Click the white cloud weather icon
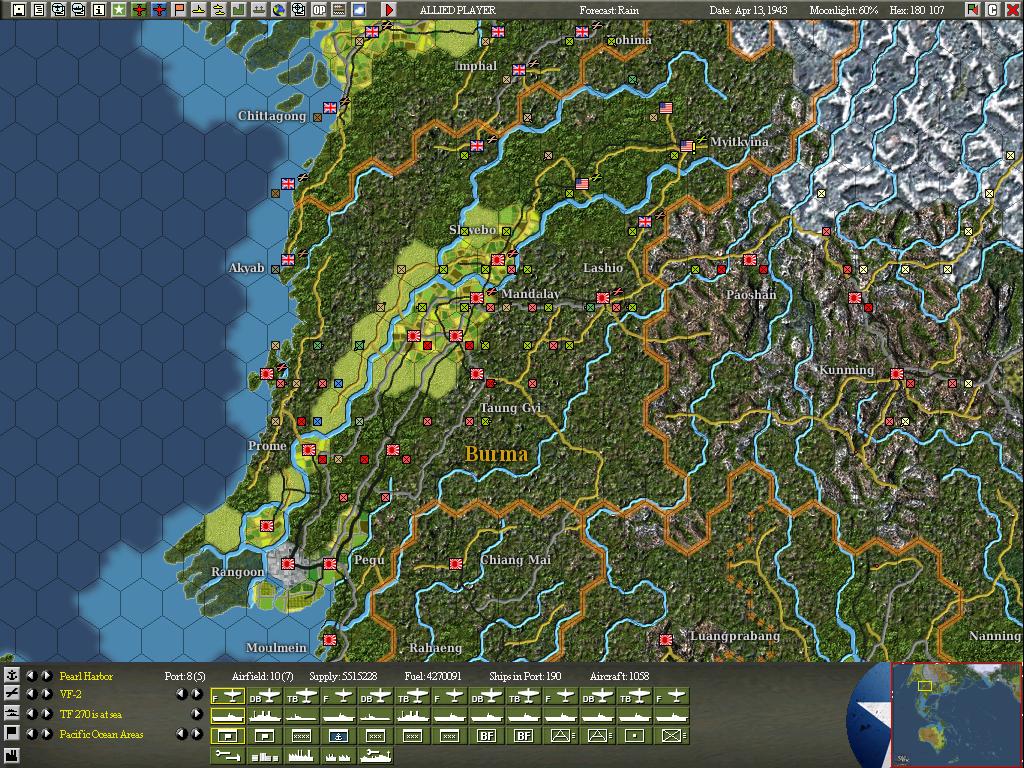This screenshot has height=768, width=1024. [x=359, y=10]
